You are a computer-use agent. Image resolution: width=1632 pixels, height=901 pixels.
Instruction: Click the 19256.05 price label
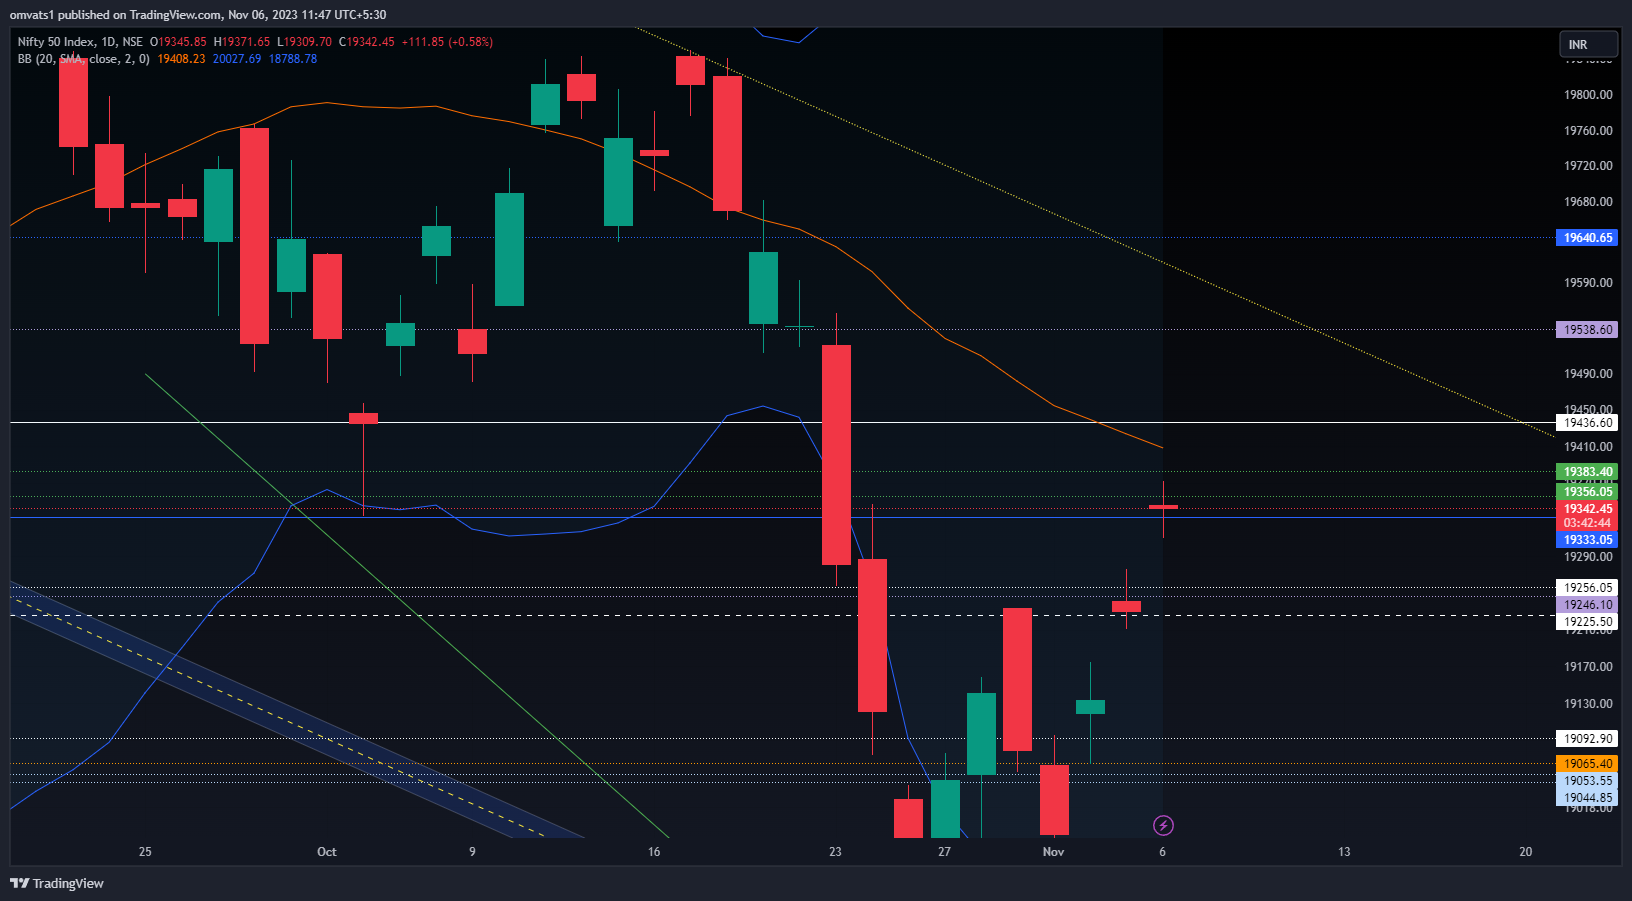pos(1587,588)
